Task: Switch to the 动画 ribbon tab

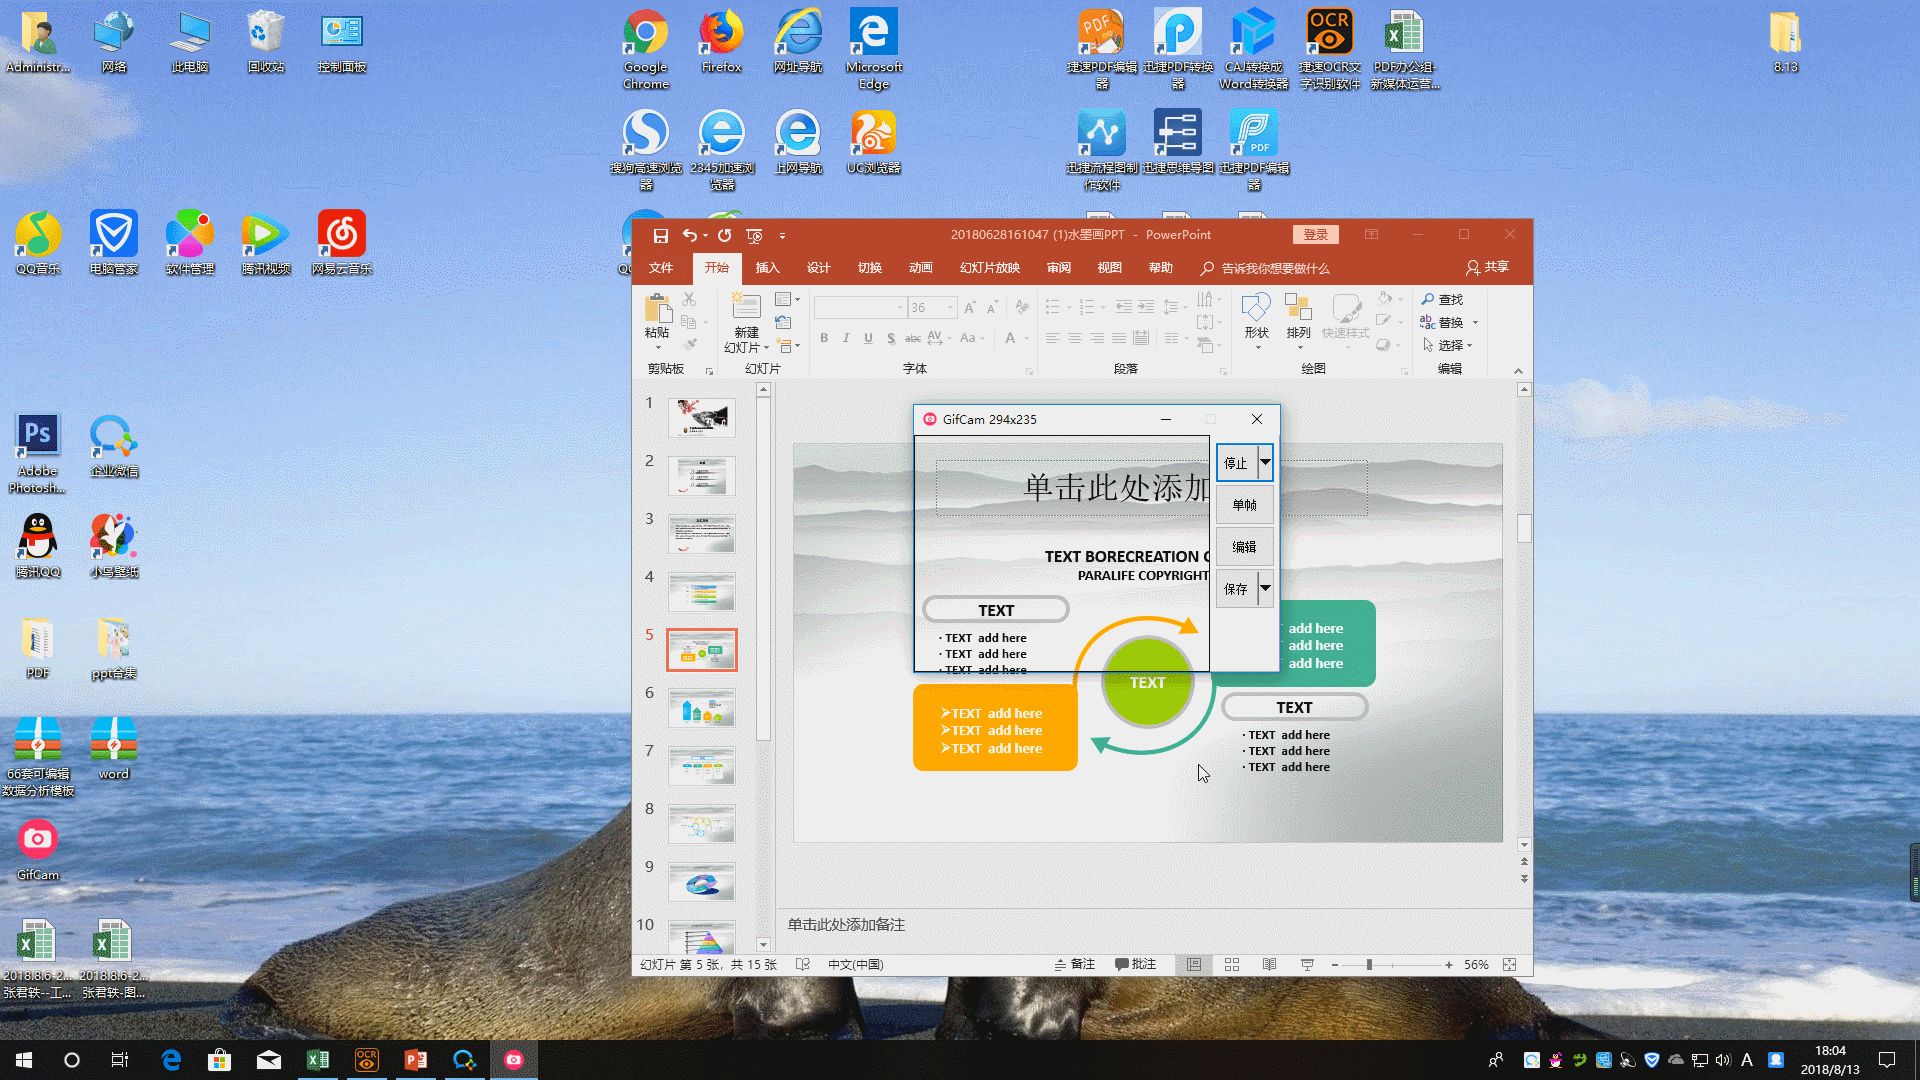Action: pos(920,268)
